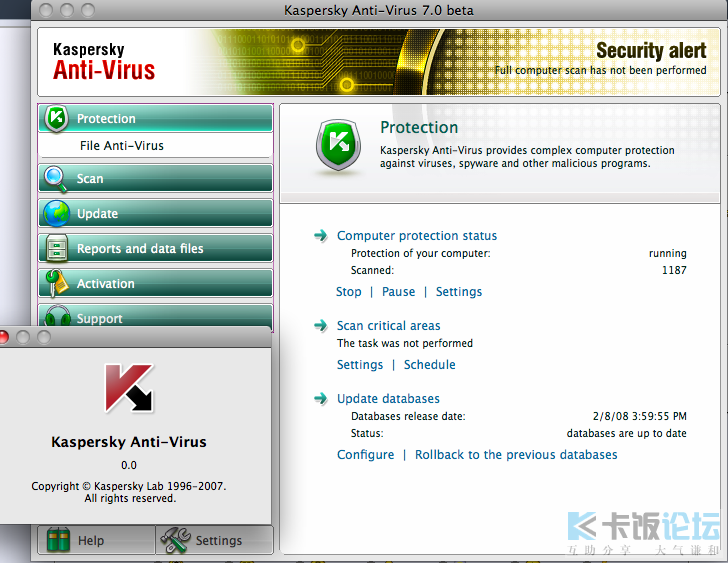Open Reports and data files section
The height and width of the screenshot is (563, 728).
[156, 248]
